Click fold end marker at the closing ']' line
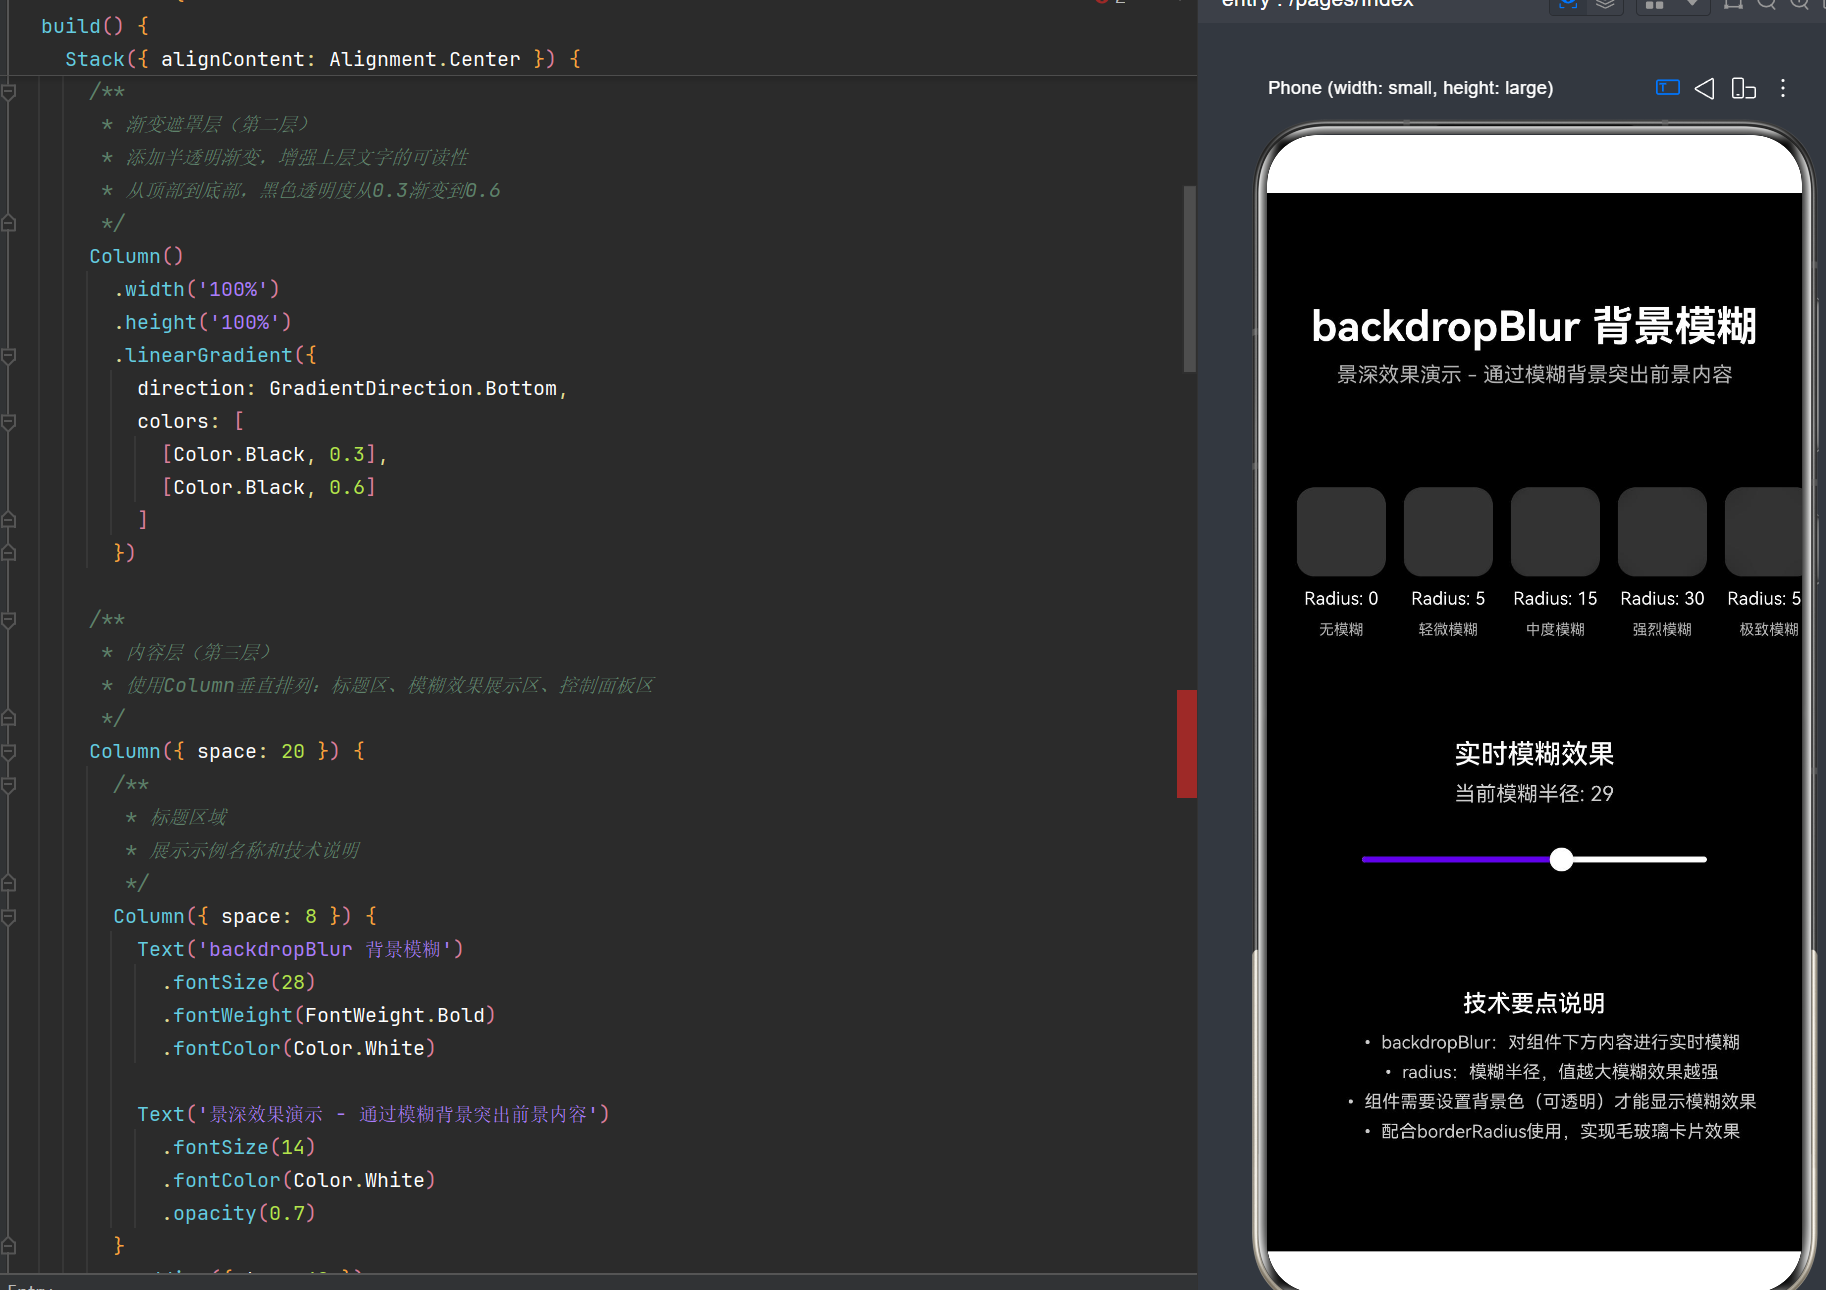The image size is (1826, 1290). tap(8, 520)
